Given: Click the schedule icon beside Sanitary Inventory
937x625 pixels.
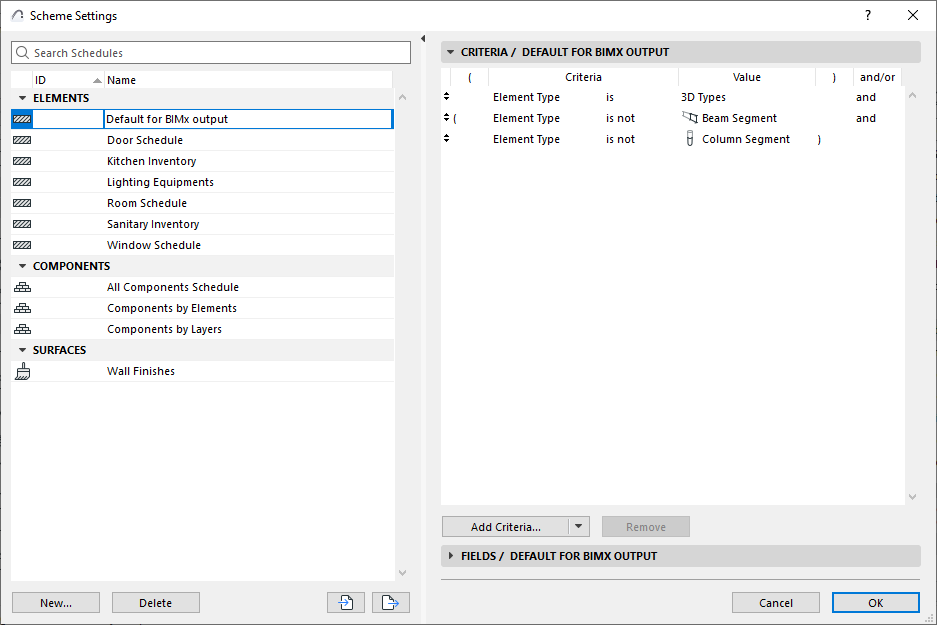Looking at the screenshot, I should click(22, 224).
